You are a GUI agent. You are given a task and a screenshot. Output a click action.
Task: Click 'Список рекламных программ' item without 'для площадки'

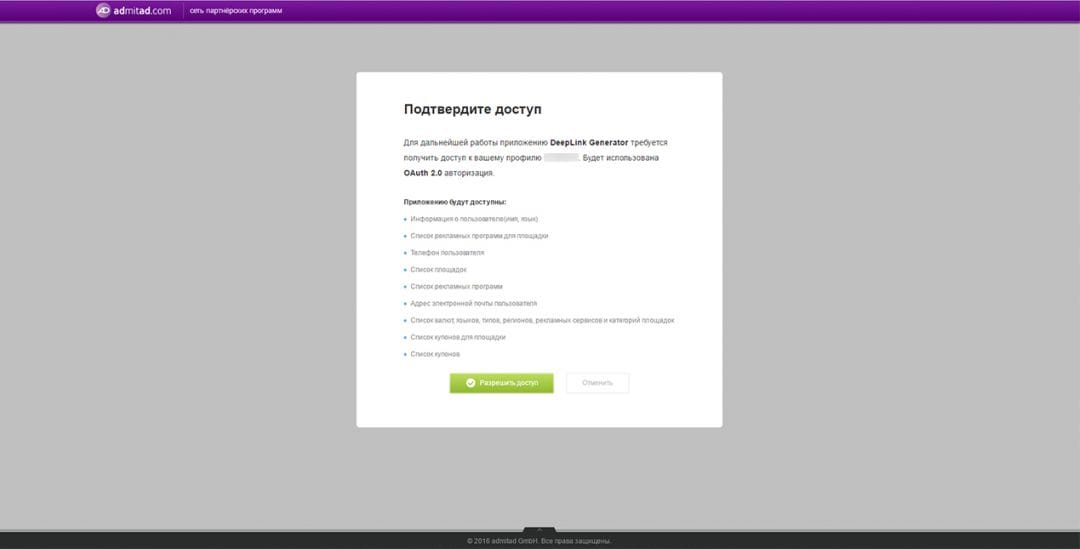457,287
